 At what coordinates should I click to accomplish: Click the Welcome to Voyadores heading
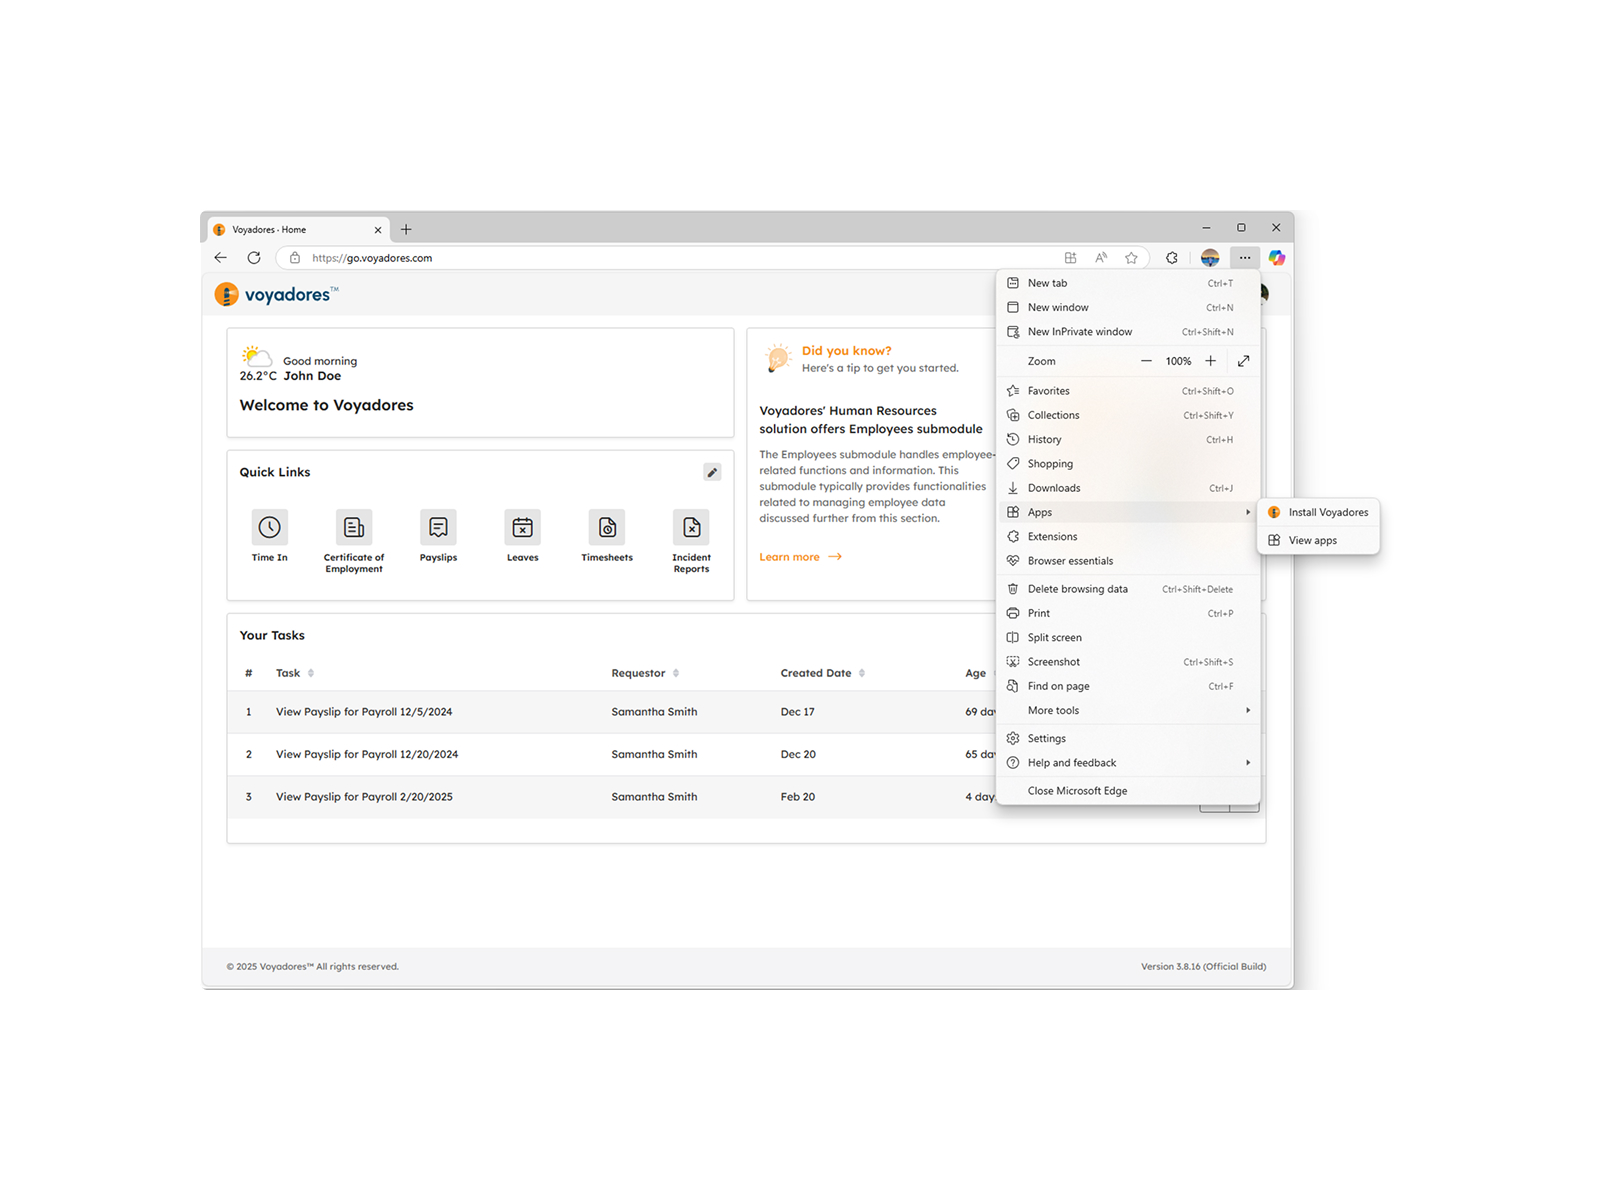click(326, 405)
